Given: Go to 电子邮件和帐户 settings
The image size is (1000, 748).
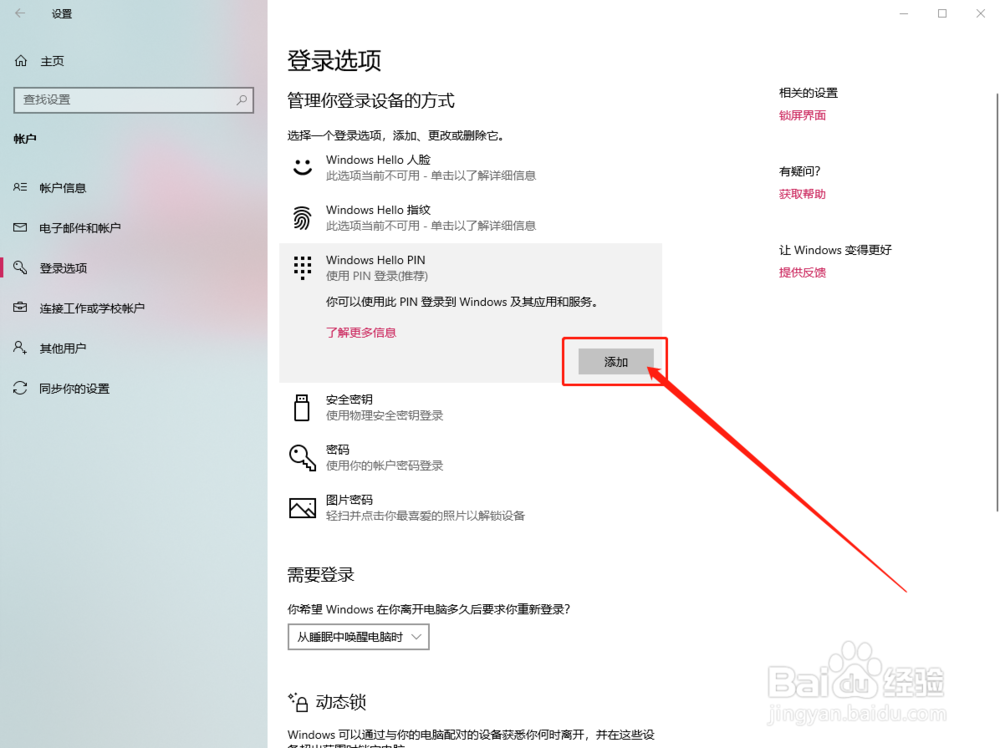Looking at the screenshot, I should [x=80, y=228].
